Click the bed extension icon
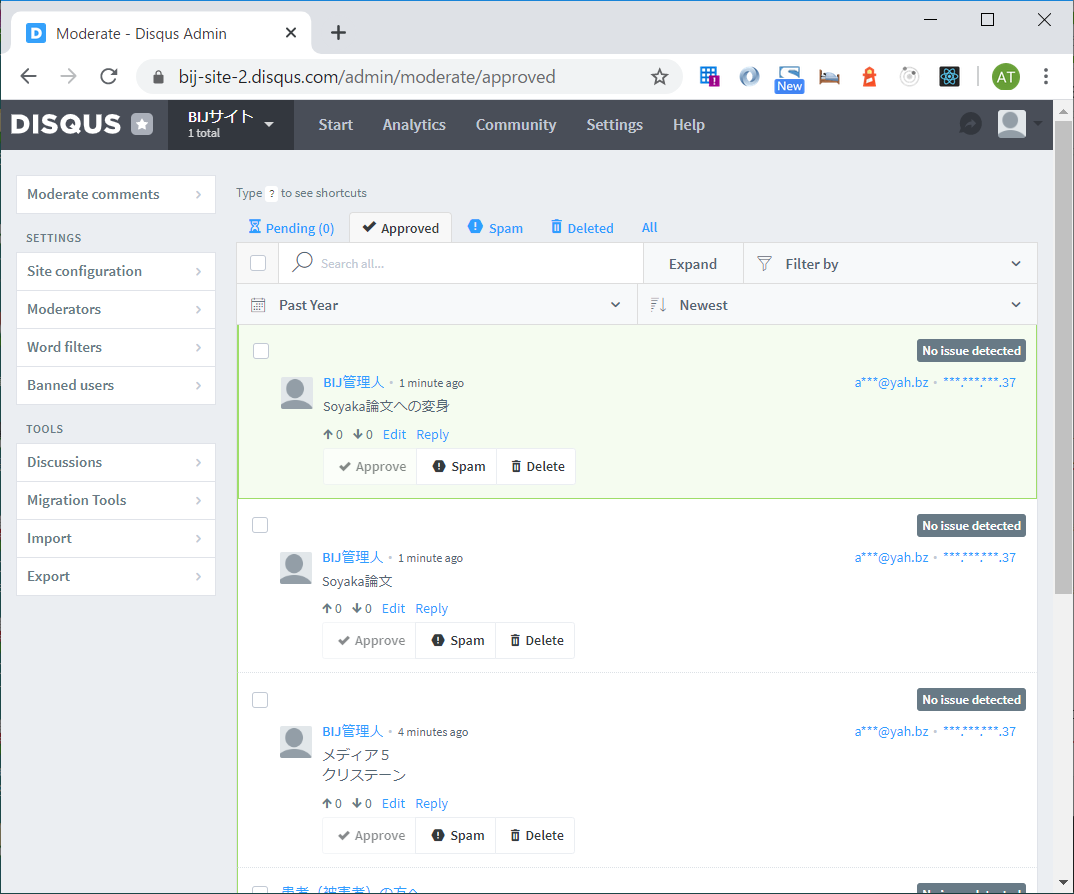 tap(829, 77)
